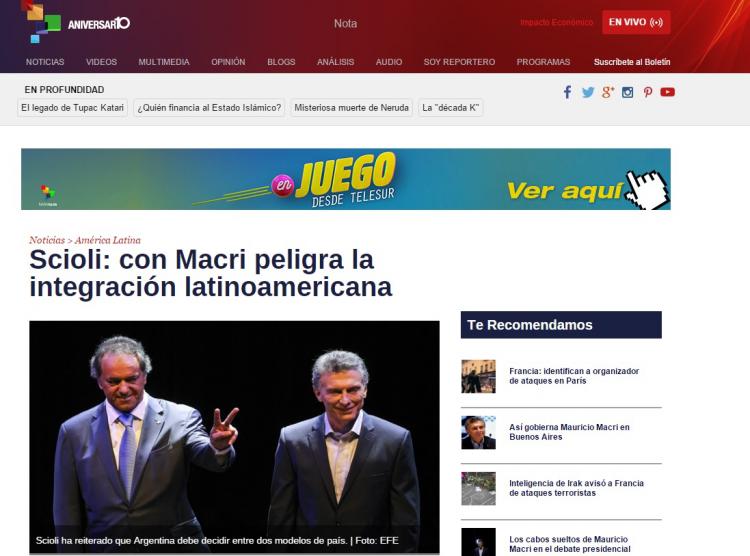
Task: Open the Impacto Económico link
Action: (556, 23)
